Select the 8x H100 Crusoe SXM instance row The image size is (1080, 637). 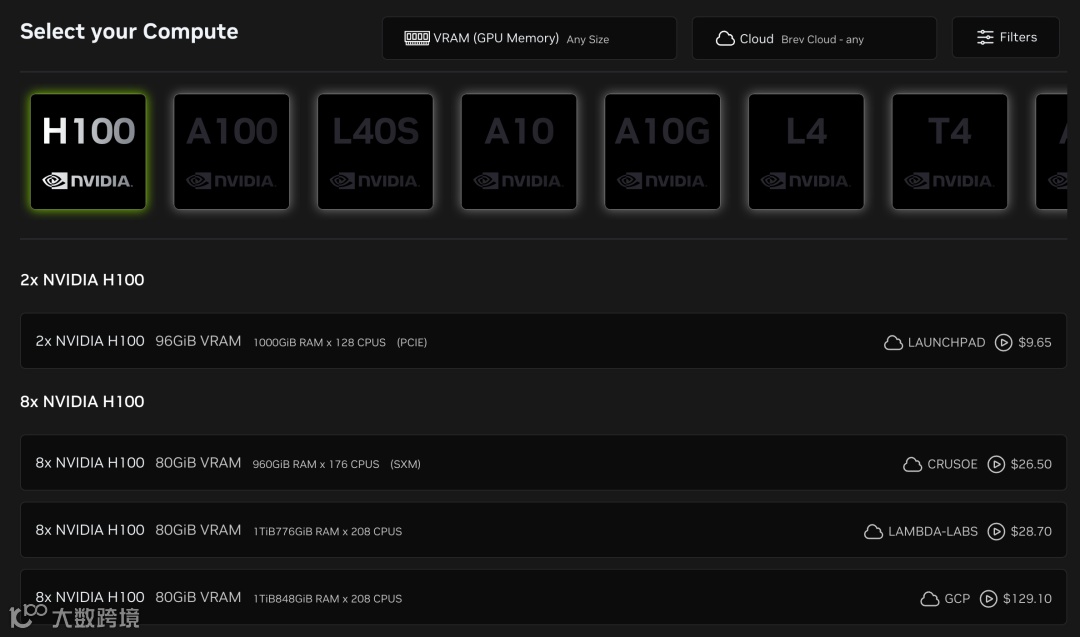click(x=543, y=463)
